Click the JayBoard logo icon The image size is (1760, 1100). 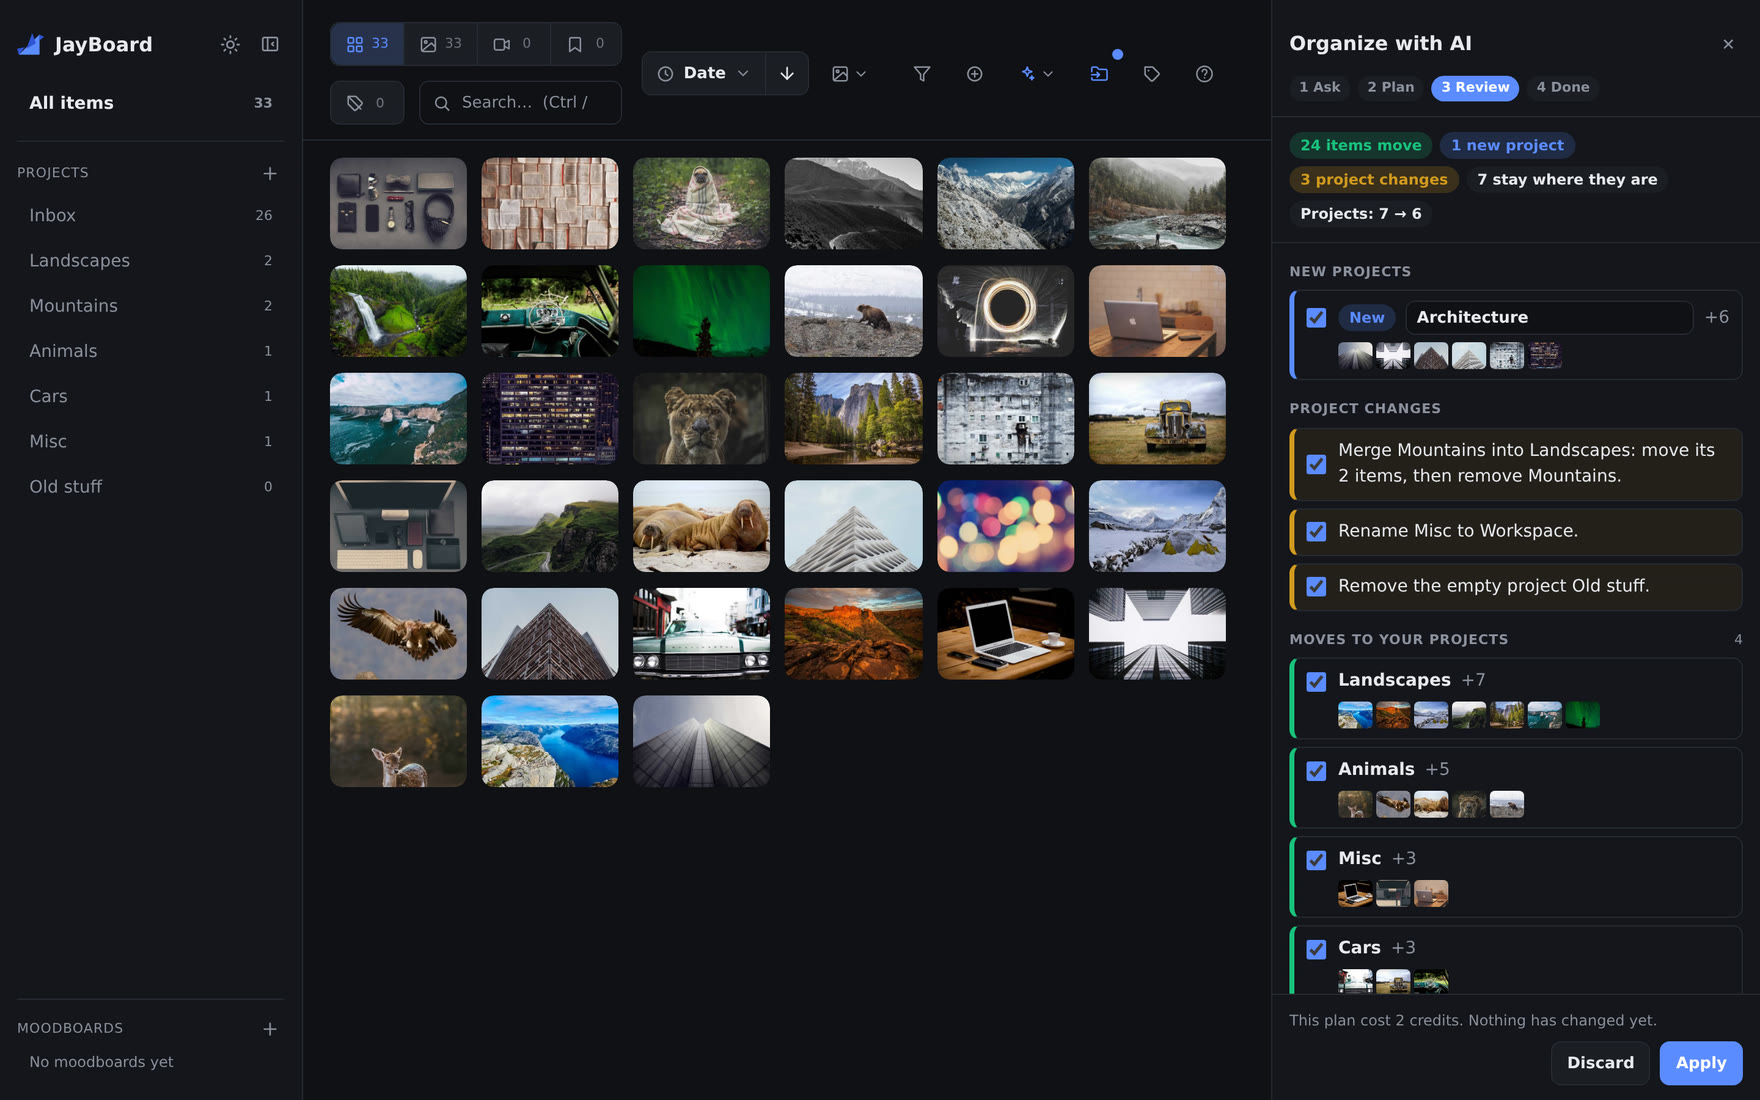pyautogui.click(x=31, y=44)
